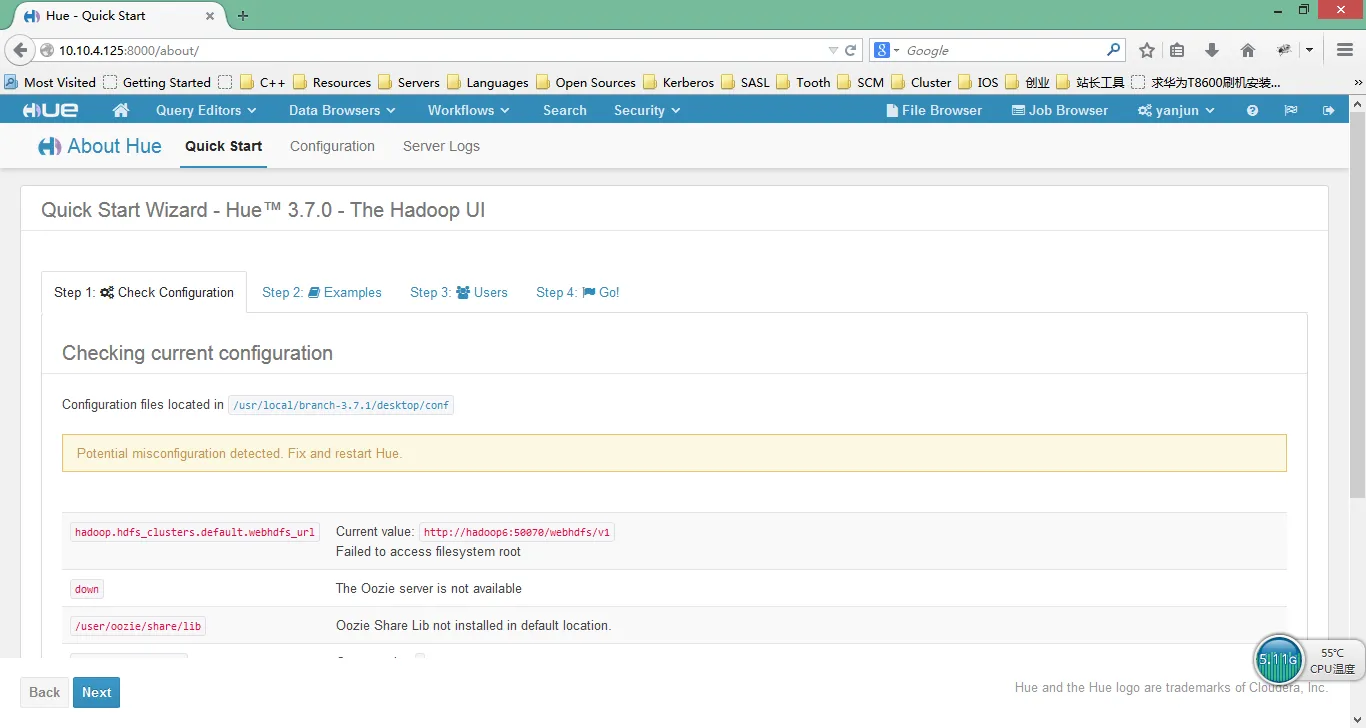
Task: Click the red "down" status label
Action: click(87, 589)
